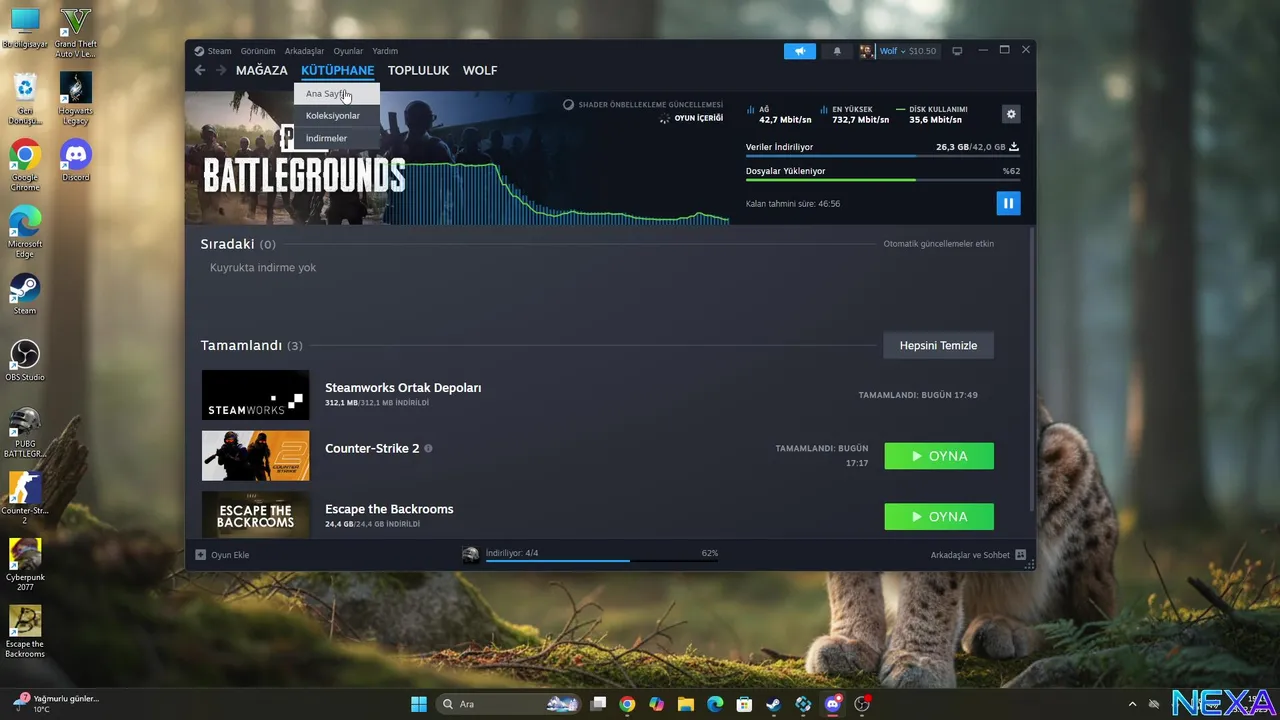Open the WOLF profile tab
Screen dimensions: 1280x720
480,70
